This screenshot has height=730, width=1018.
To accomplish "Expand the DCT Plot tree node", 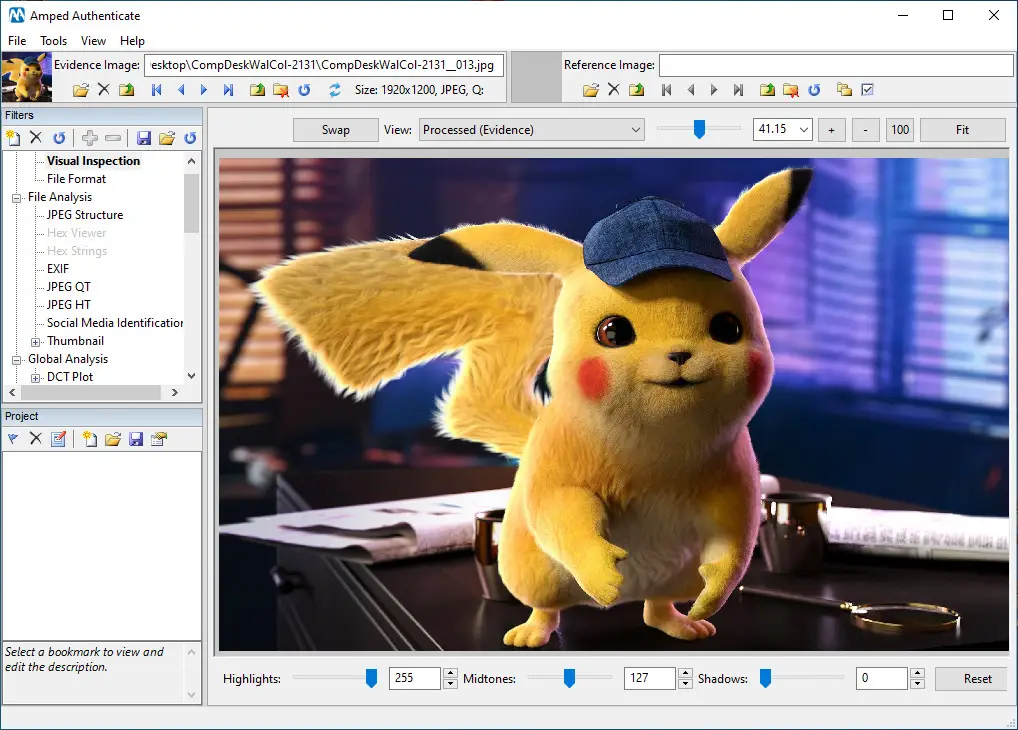I will coord(36,378).
